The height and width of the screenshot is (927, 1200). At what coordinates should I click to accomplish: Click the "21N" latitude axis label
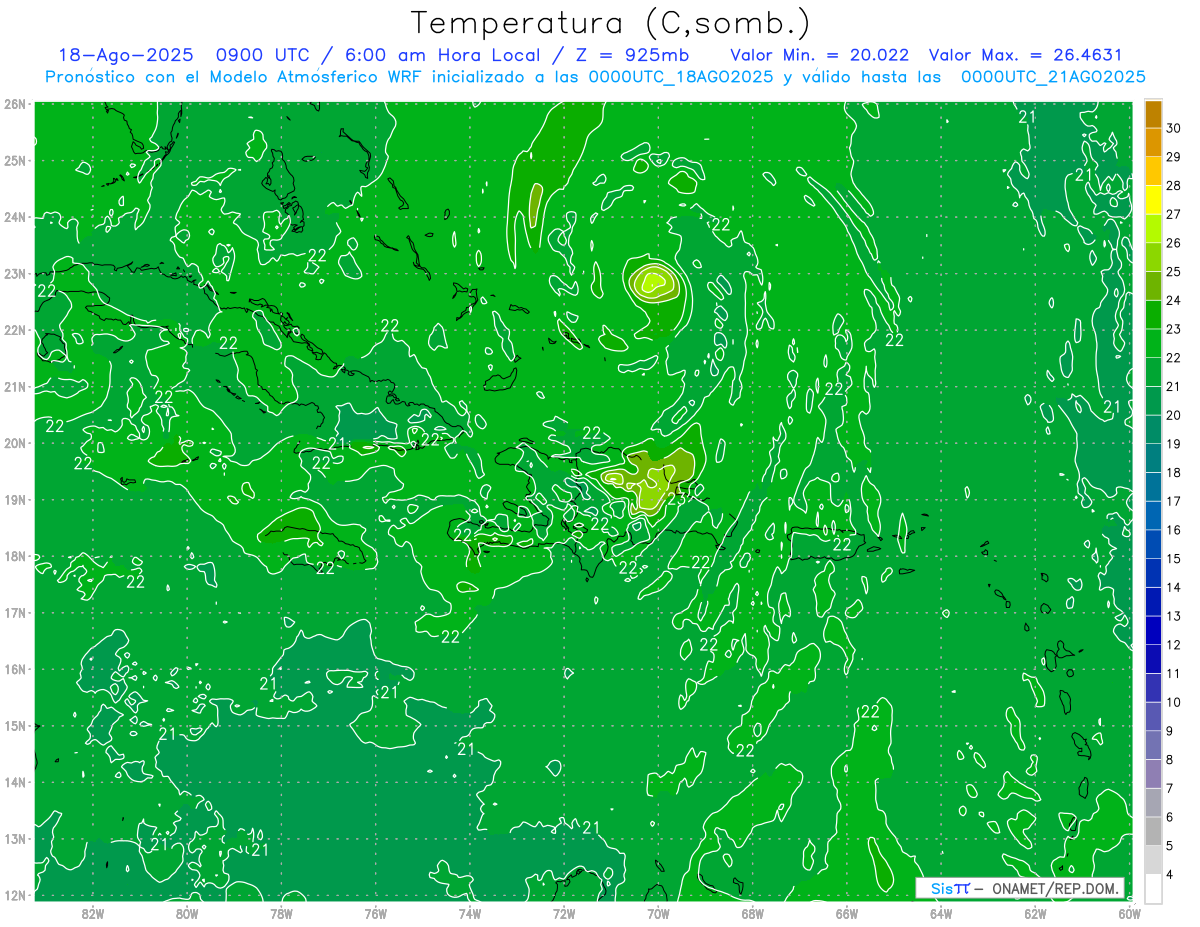pos(15,386)
